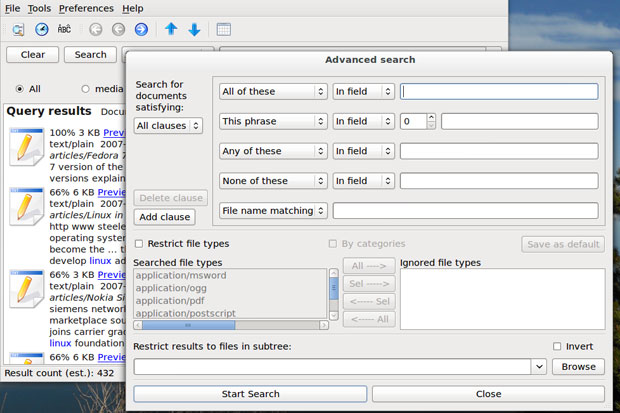Go to first results page icon
The width and height of the screenshot is (620, 413).
(95, 29)
